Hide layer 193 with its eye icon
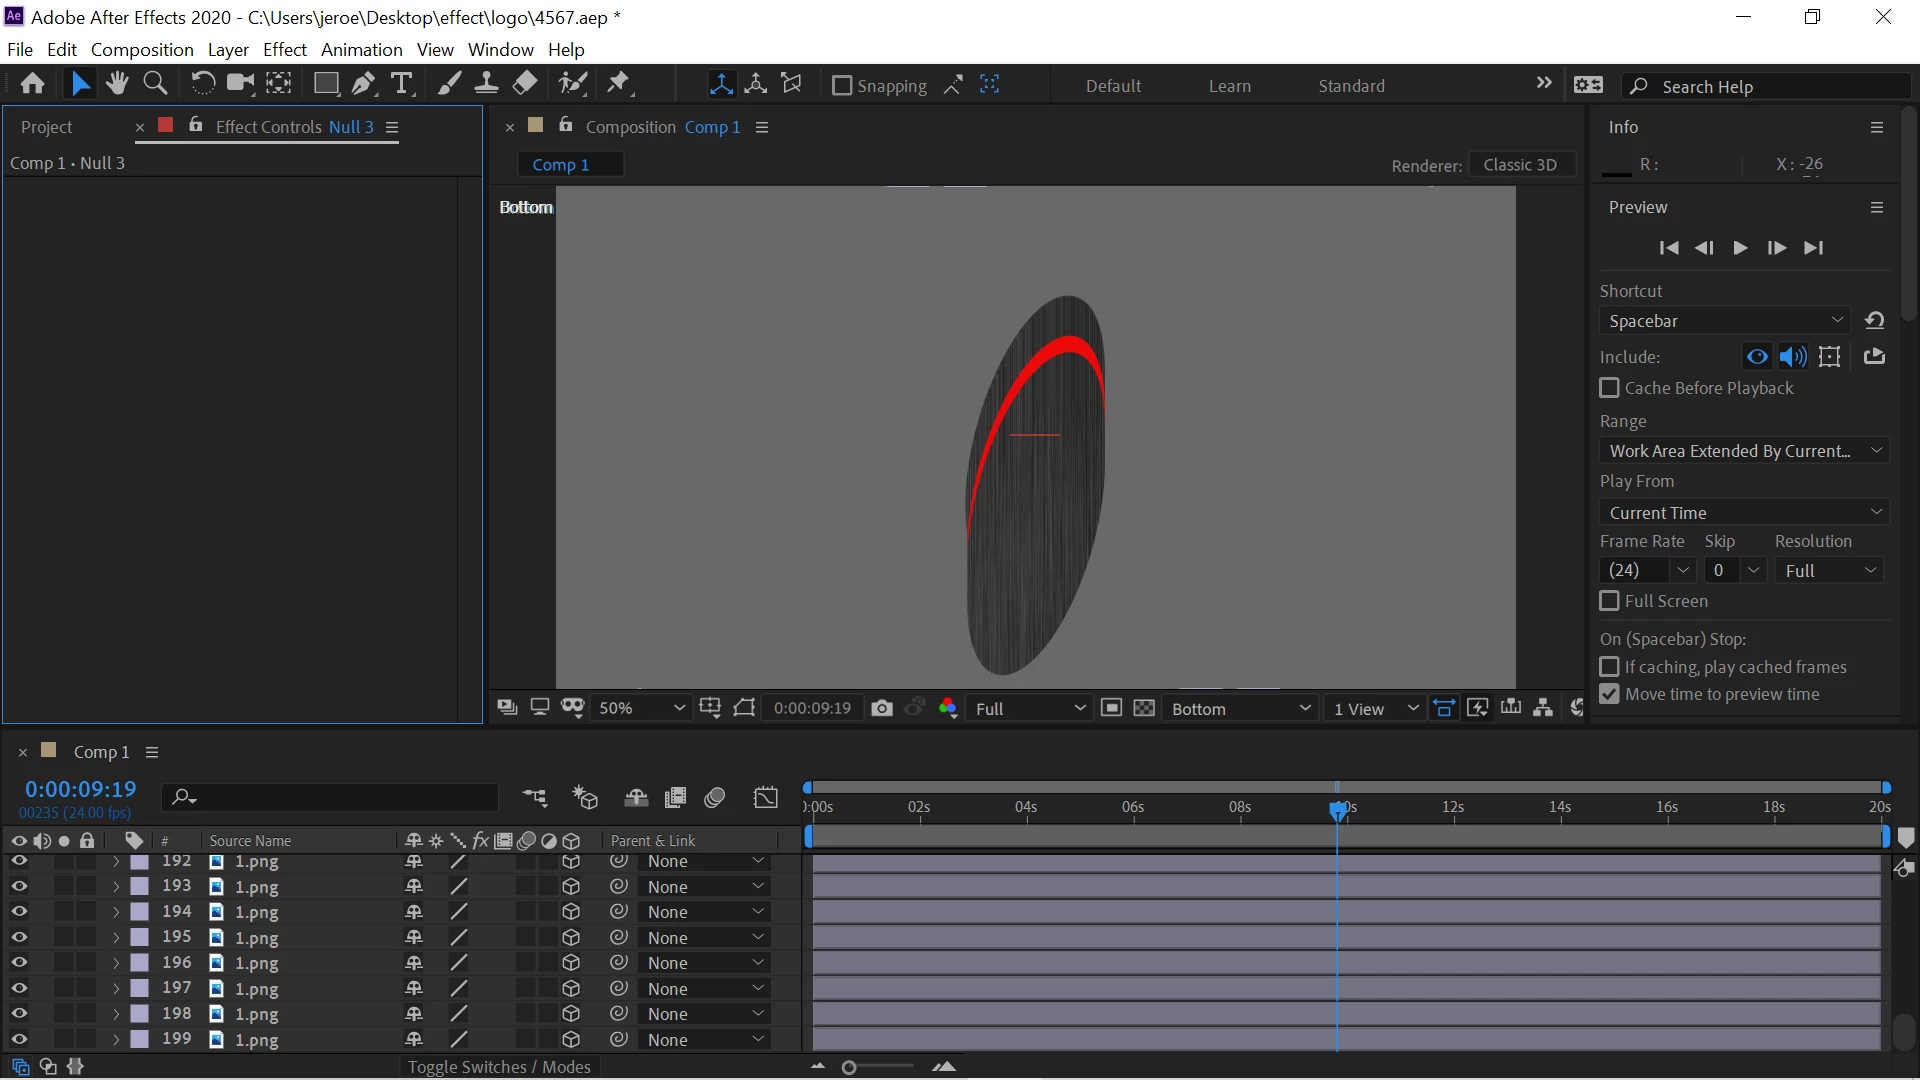Image resolution: width=1920 pixels, height=1080 pixels. pos(19,887)
